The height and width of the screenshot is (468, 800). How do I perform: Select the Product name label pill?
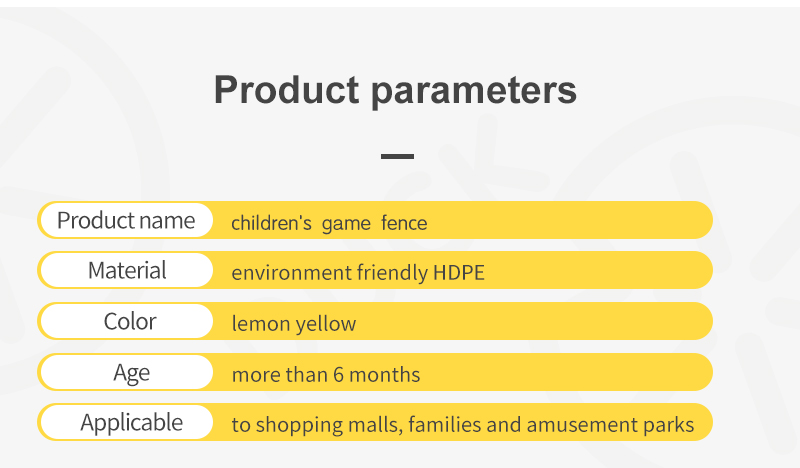pyautogui.click(x=126, y=220)
